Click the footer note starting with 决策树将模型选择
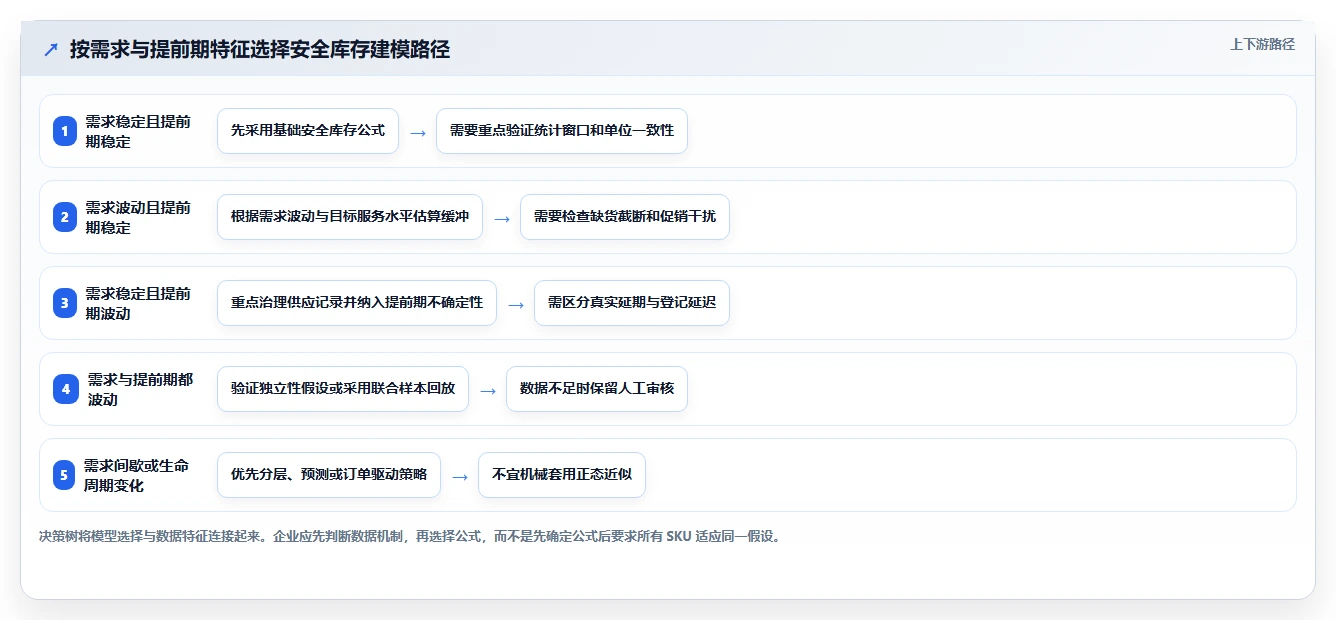 click(x=410, y=536)
